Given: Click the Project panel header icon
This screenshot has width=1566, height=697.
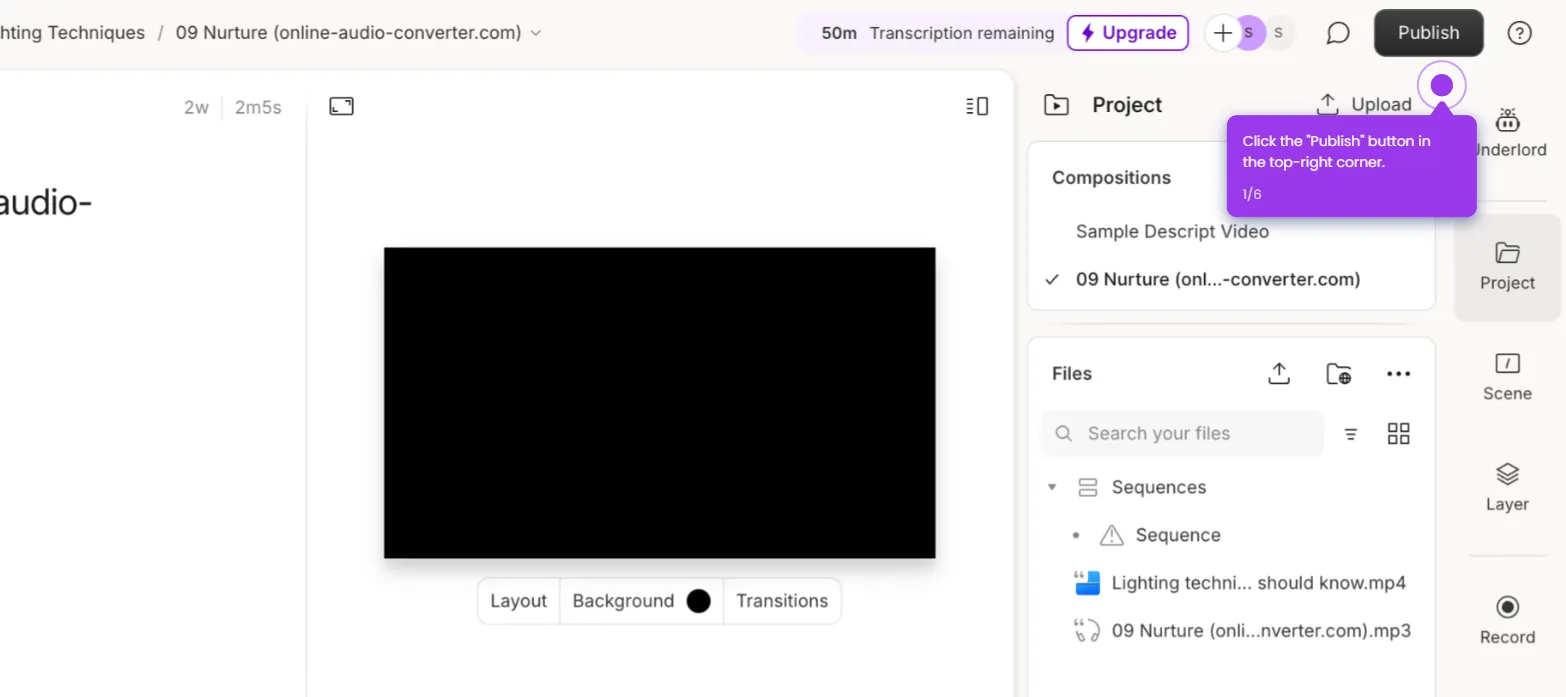Looking at the screenshot, I should click(x=1057, y=105).
